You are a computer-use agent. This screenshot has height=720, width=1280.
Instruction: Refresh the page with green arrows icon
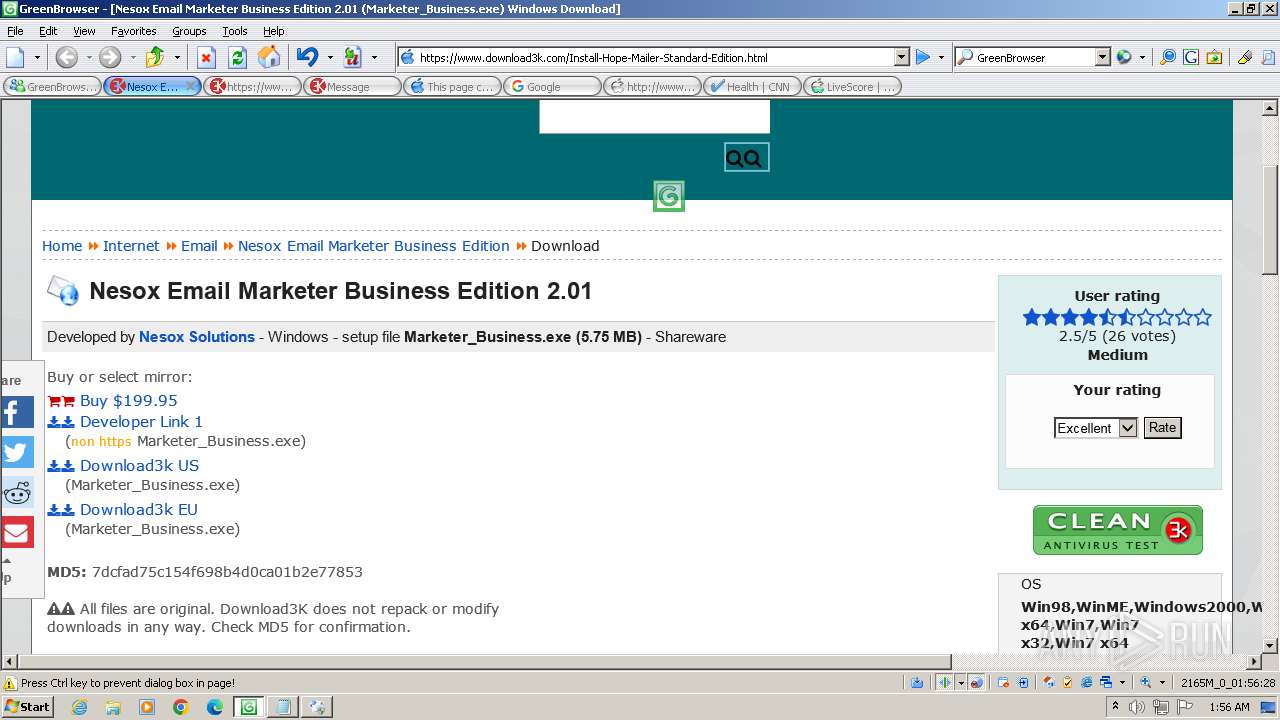(x=237, y=57)
